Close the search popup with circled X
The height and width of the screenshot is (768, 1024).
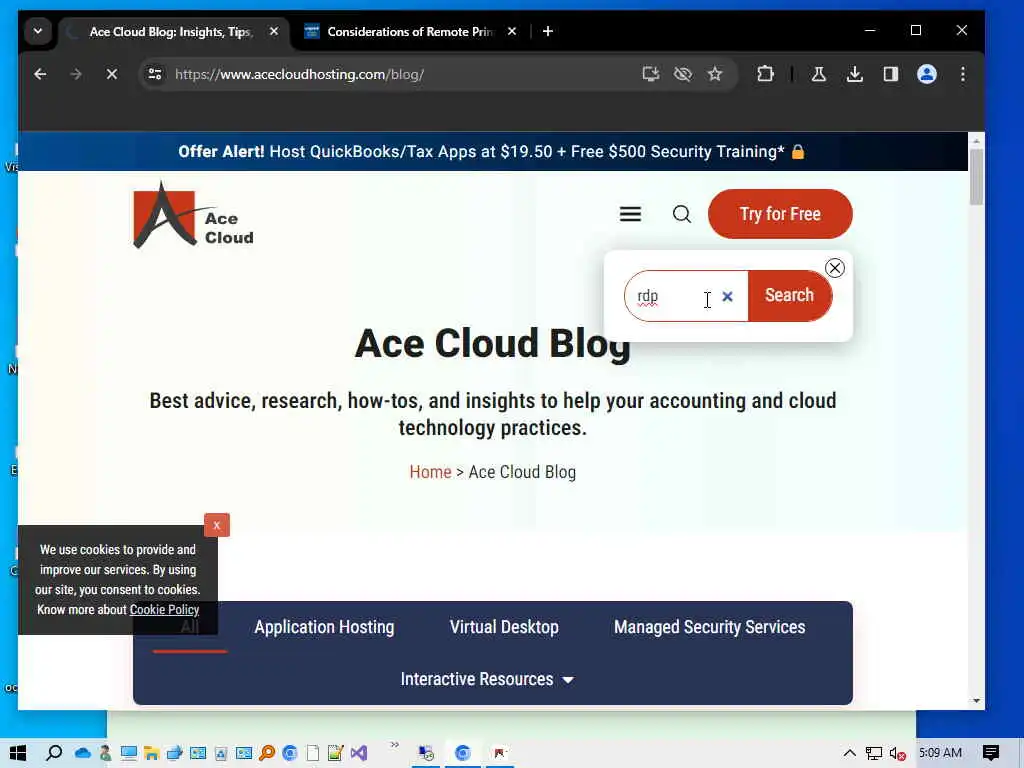pos(835,268)
